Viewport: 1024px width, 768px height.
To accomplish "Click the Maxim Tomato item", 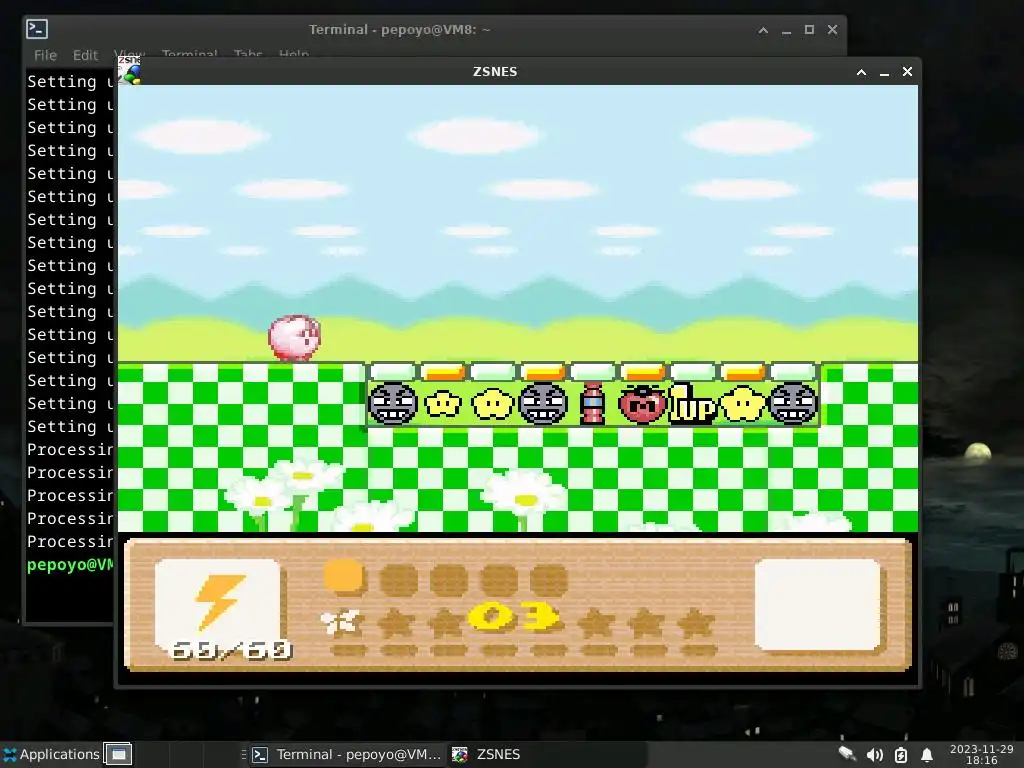I will click(x=642, y=404).
